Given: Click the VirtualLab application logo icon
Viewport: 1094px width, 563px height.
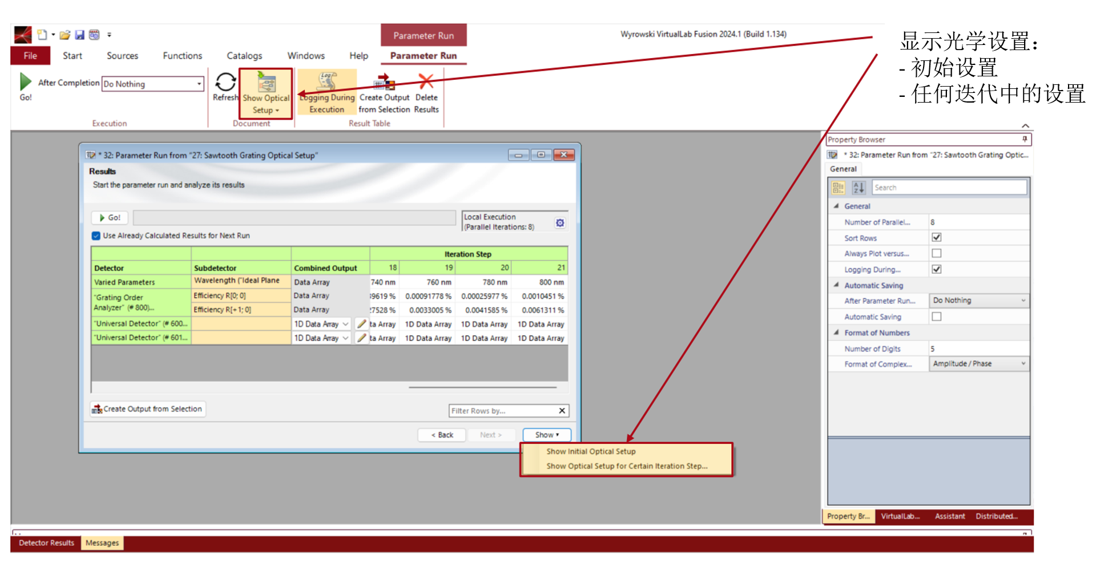Looking at the screenshot, I should pyautogui.click(x=23, y=34).
